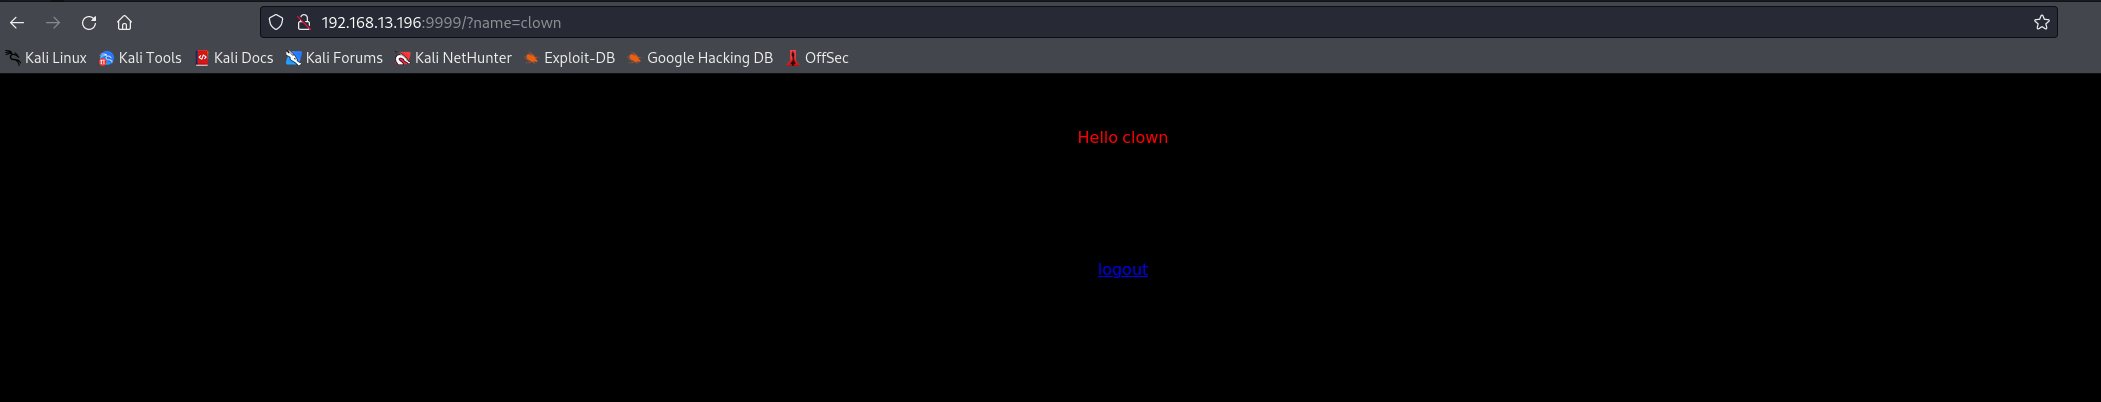
Task: Open the Kali Linux bookmark
Action: tap(46, 58)
